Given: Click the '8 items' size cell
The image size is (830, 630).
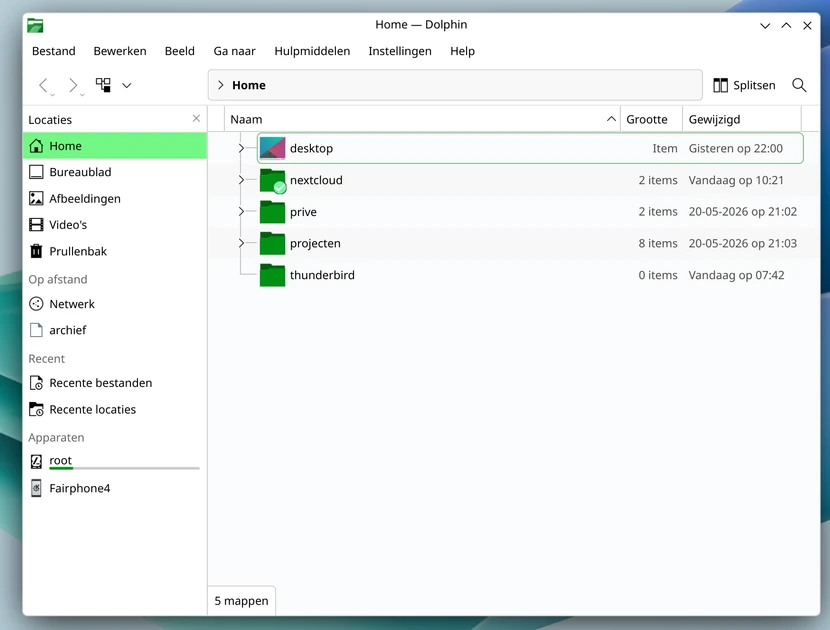Looking at the screenshot, I should pyautogui.click(x=657, y=244).
